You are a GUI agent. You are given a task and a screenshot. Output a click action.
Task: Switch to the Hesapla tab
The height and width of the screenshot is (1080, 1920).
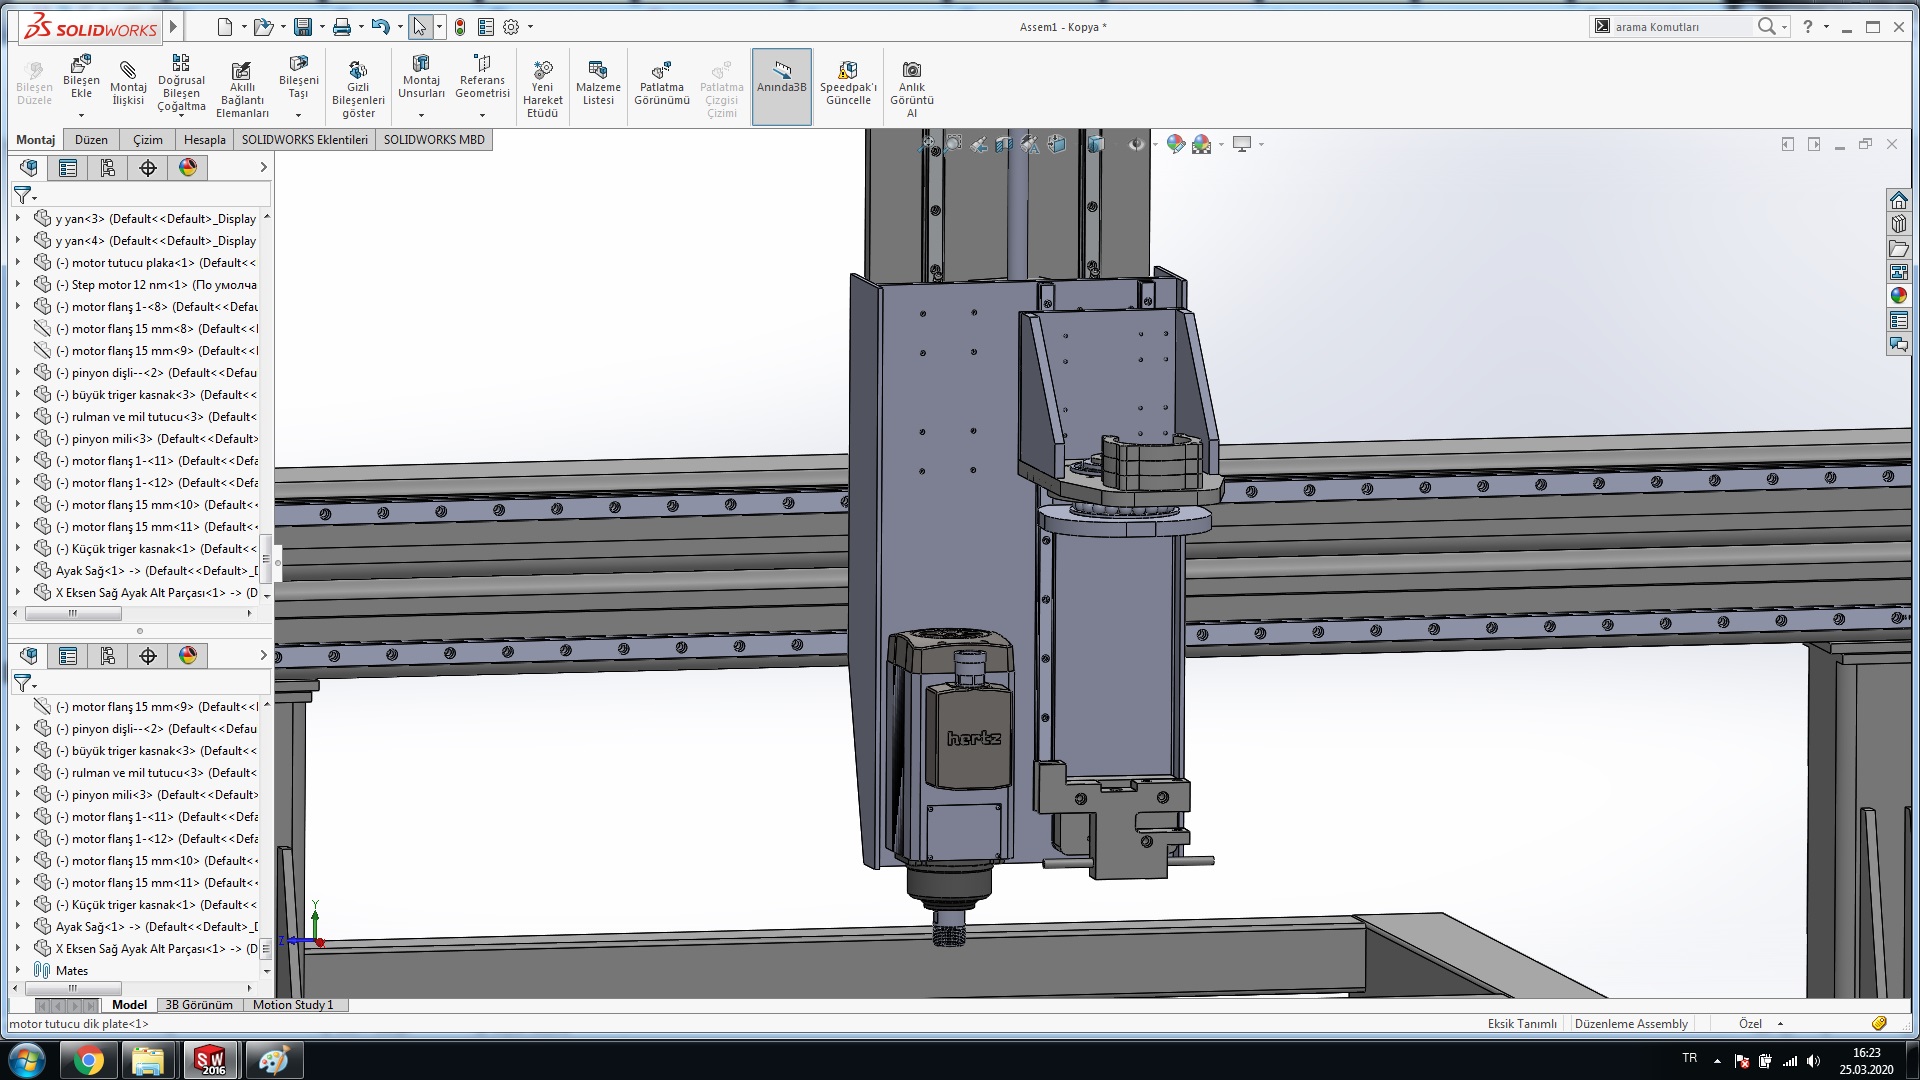[205, 139]
